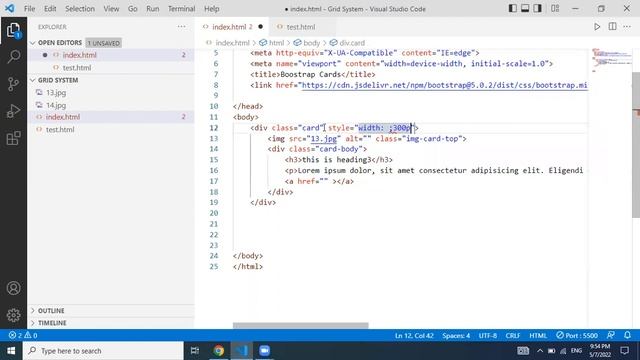The width and height of the screenshot is (640, 360).
Task: Toggle the bottom panel layout icon
Action: coord(525,8)
